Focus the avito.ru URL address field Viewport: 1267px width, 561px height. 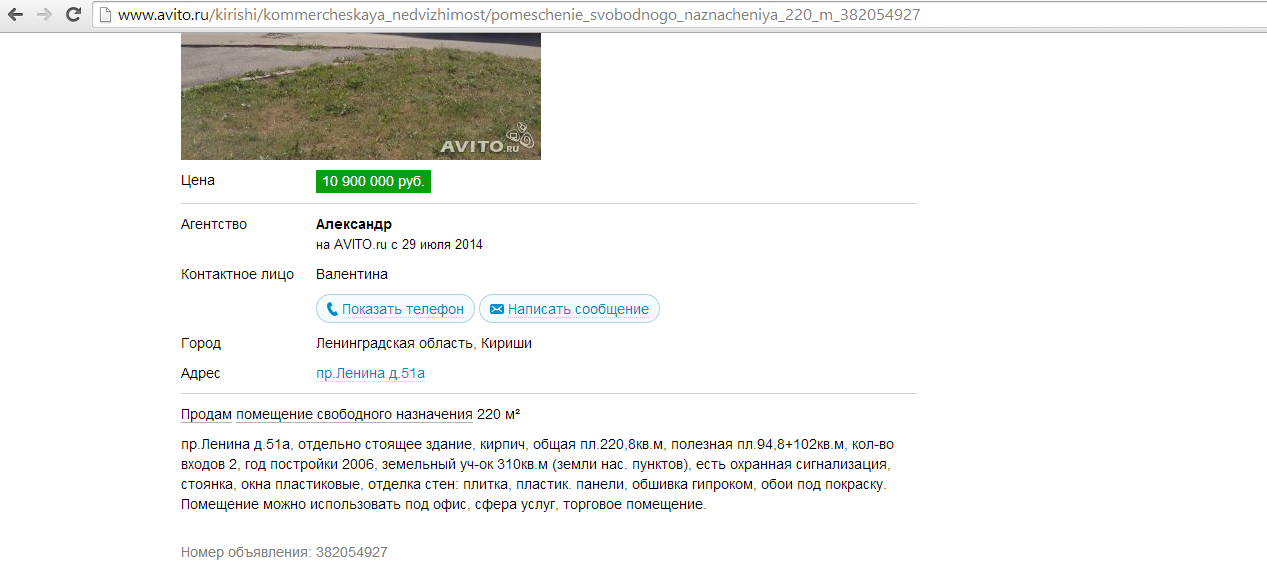pos(680,15)
